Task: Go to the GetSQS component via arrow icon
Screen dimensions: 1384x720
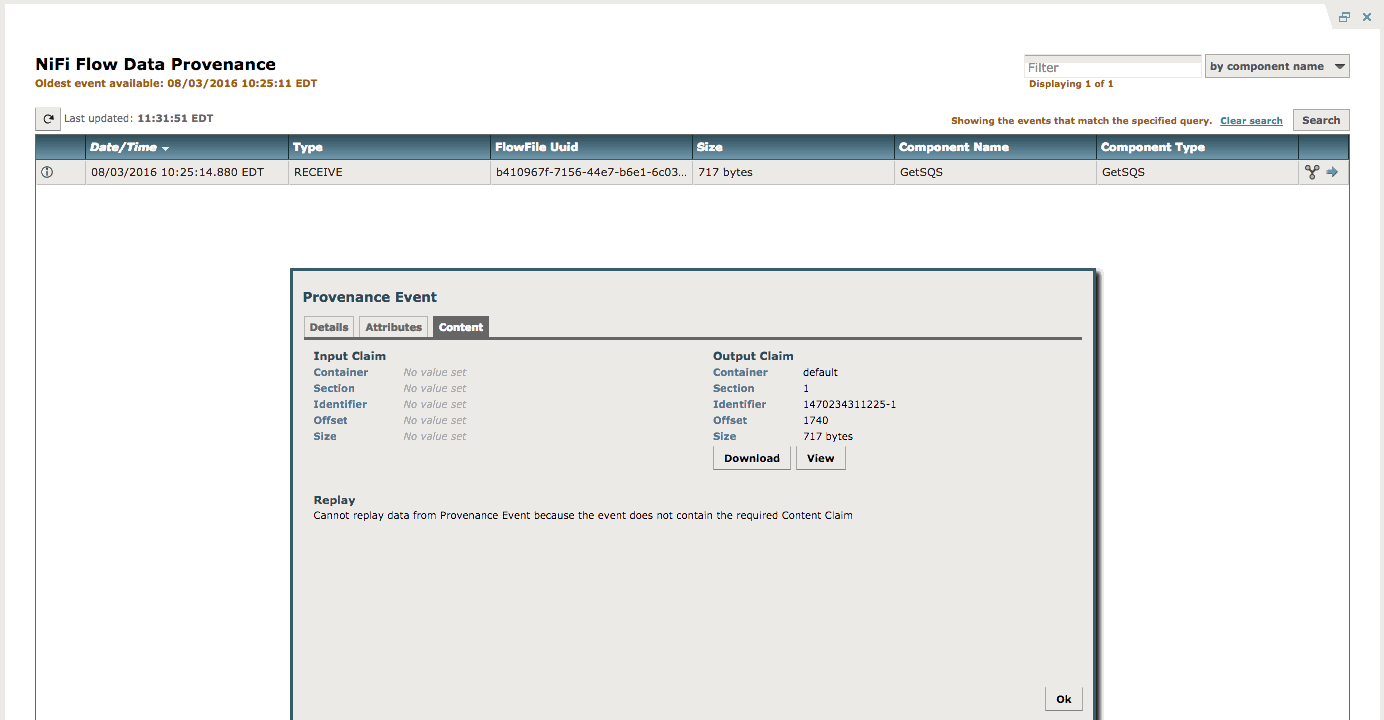Action: click(1331, 171)
